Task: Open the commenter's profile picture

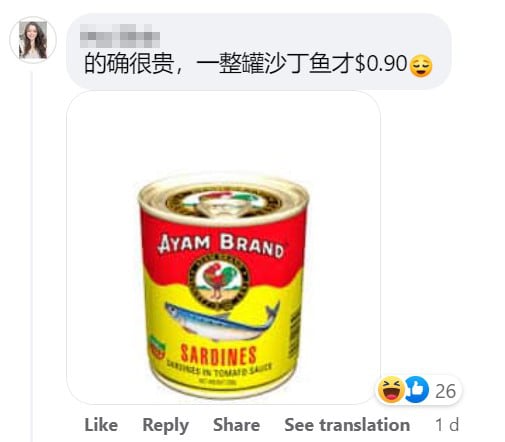Action: [33, 40]
